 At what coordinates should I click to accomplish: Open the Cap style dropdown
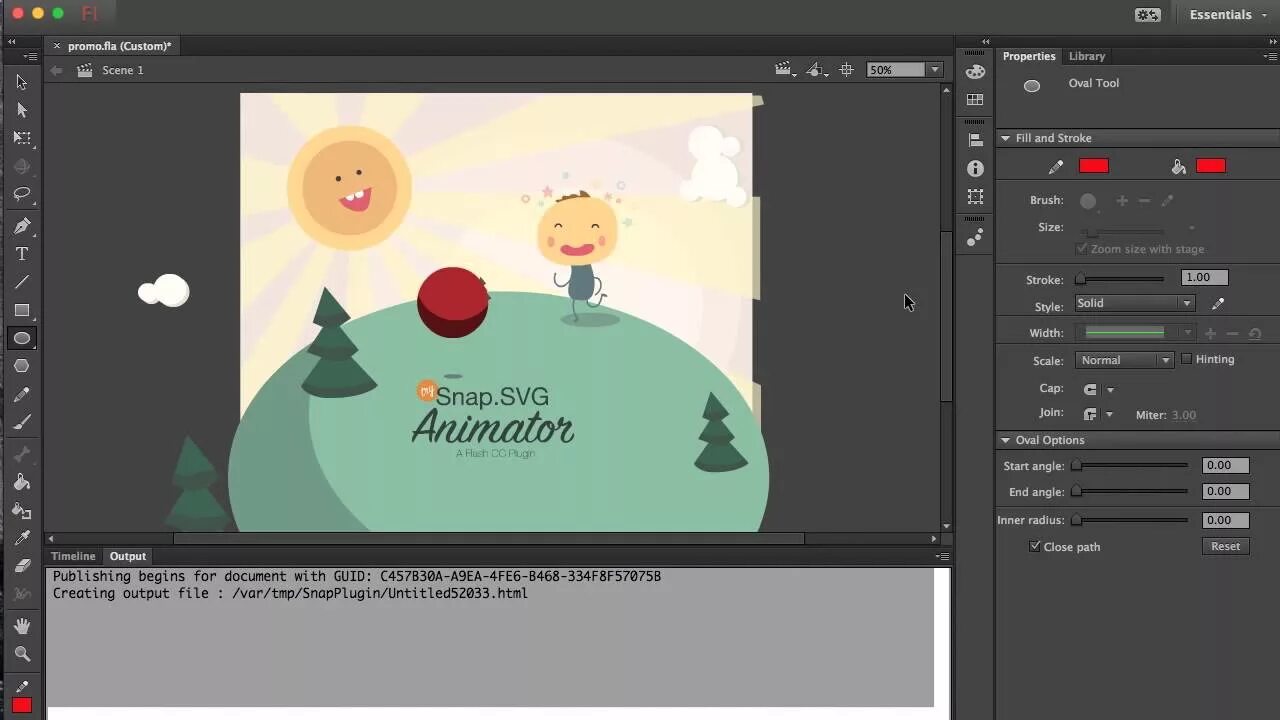[1098, 389]
